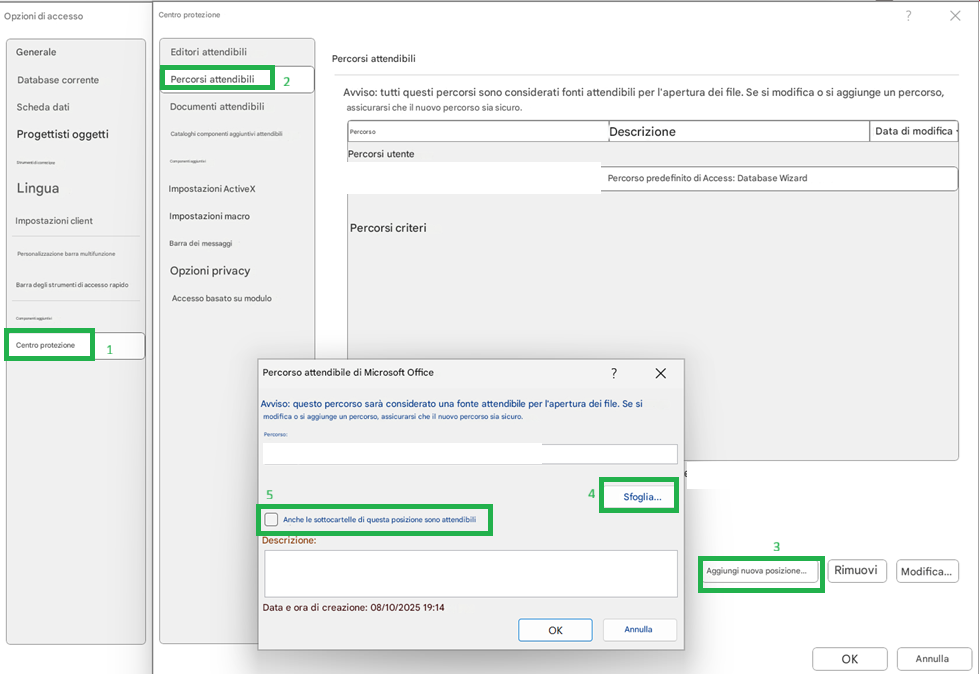
Task: Open Progettisti oggetti settings
Action: (62, 134)
